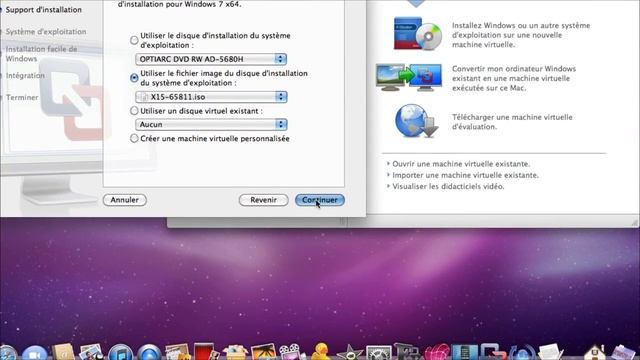Click the window resize grip at bottom-right corner
Viewport: 640px width, 360px height.
(x=634, y=222)
